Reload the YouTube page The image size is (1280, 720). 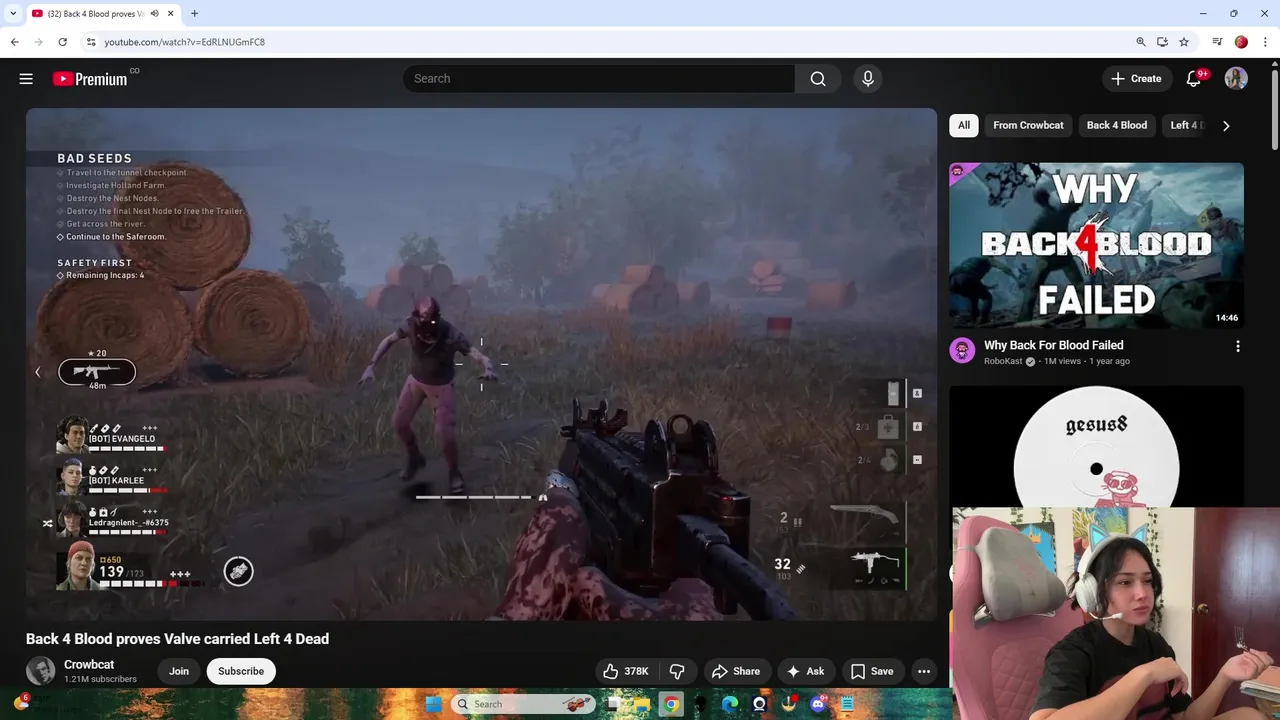[x=62, y=42]
